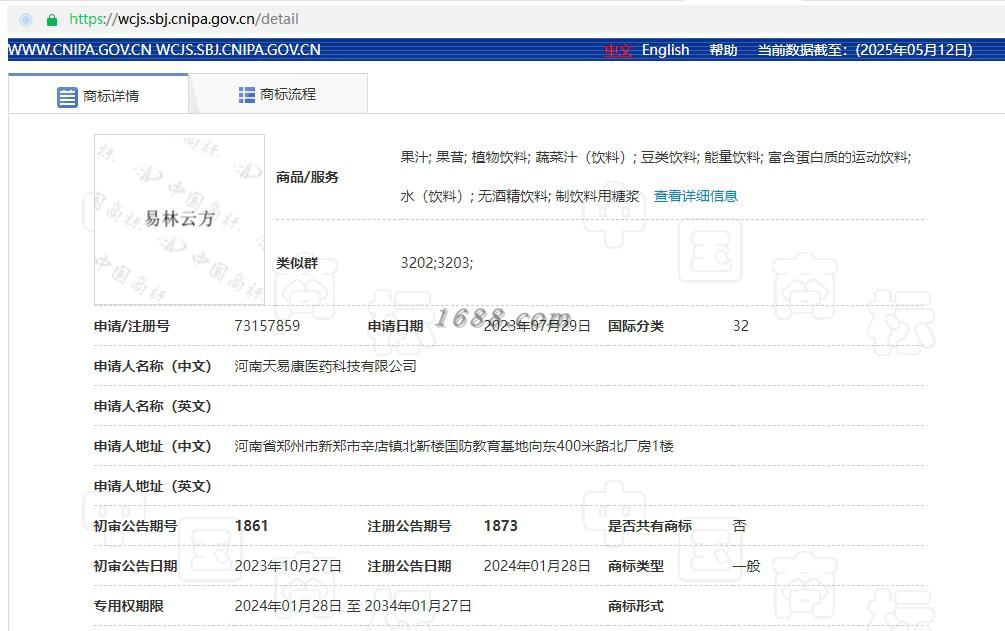Click the 商品/服务 label

[307, 177]
